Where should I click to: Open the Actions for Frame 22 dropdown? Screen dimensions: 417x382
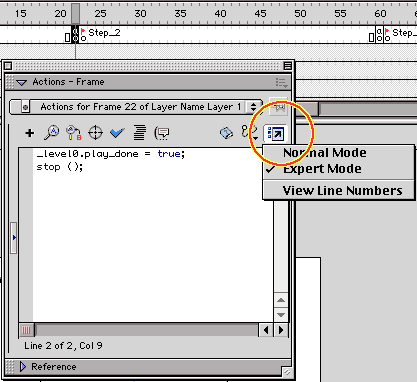[x=136, y=107]
